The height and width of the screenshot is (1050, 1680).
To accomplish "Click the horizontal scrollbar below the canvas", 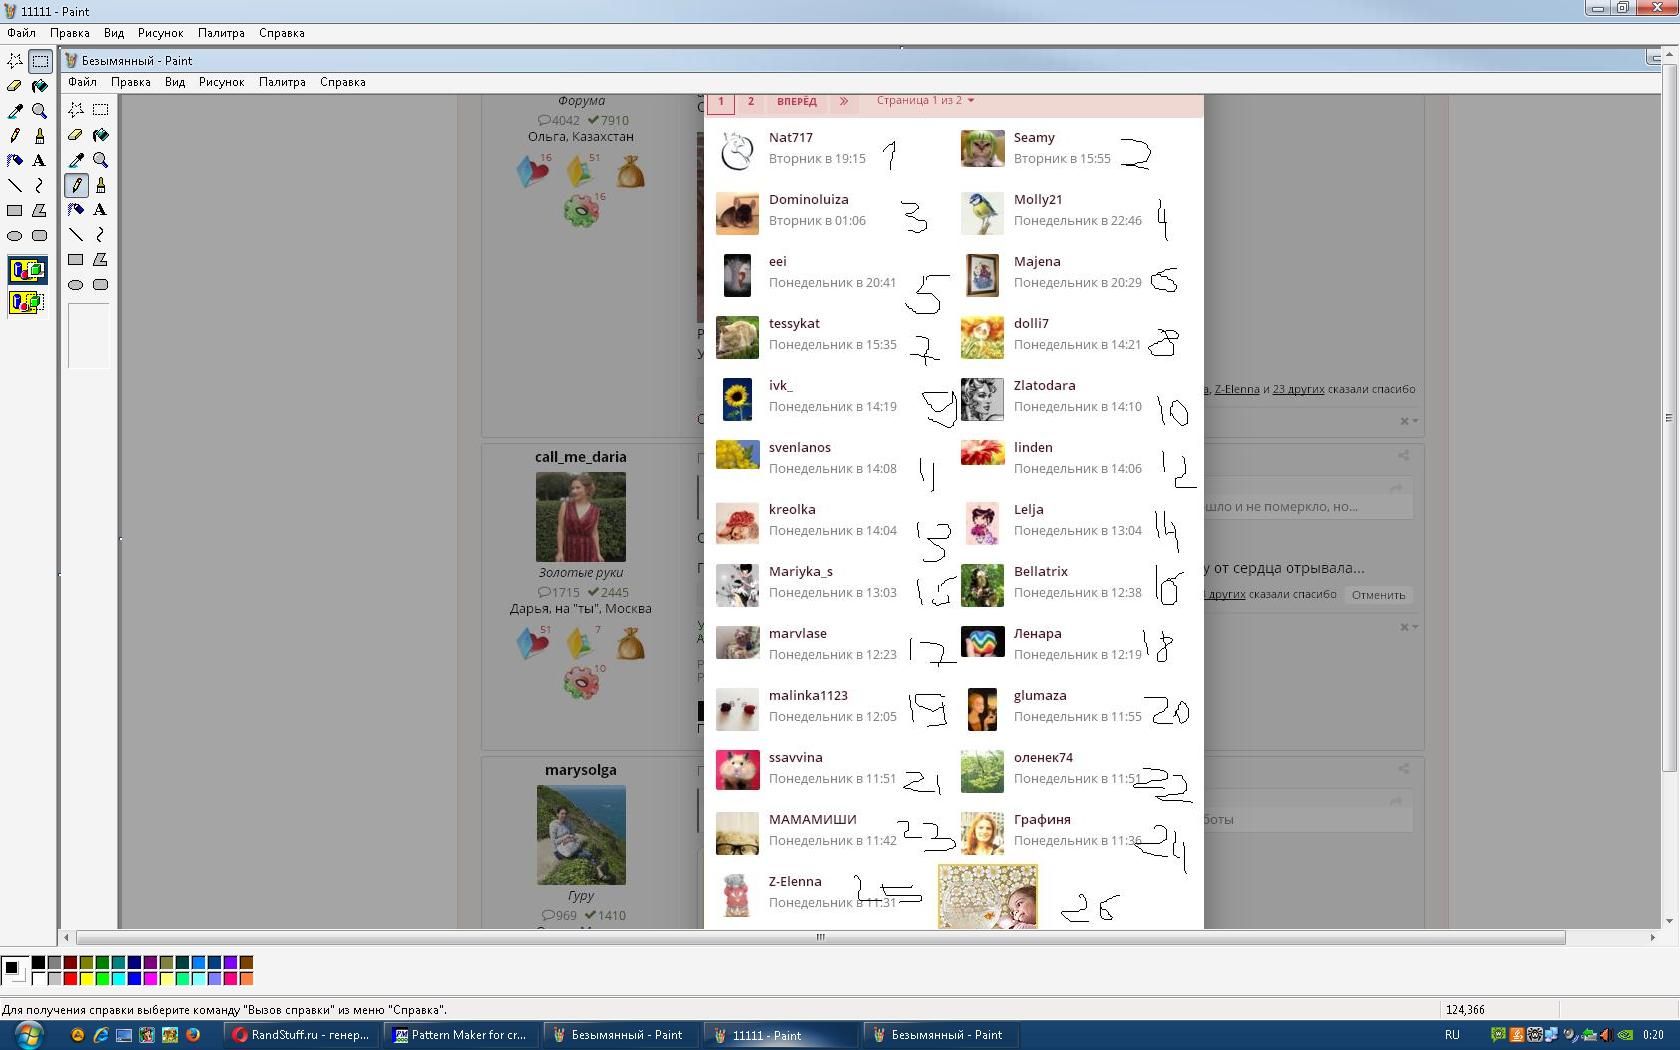I will pyautogui.click(x=820, y=938).
